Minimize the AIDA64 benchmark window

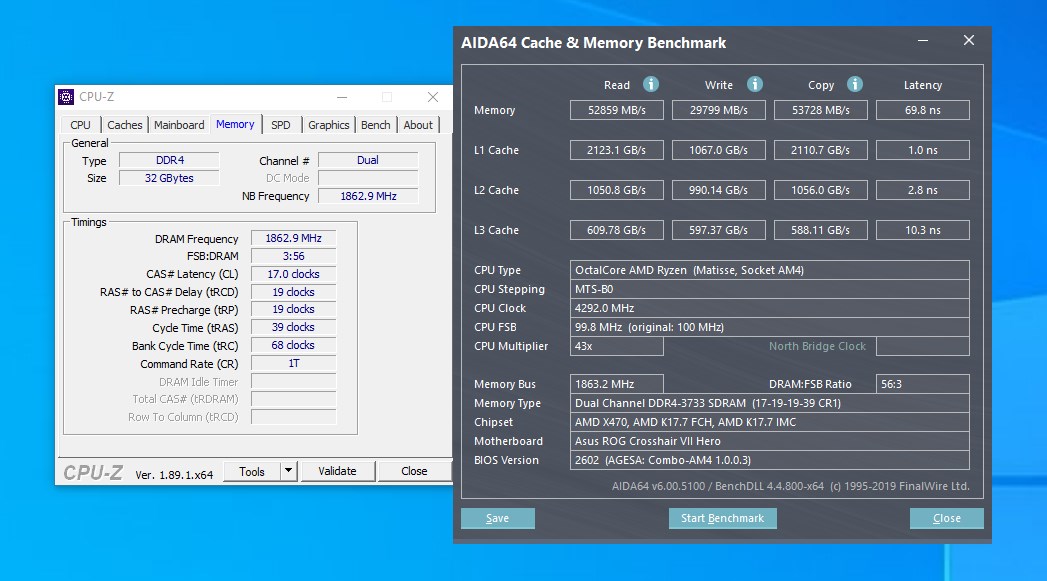(923, 41)
